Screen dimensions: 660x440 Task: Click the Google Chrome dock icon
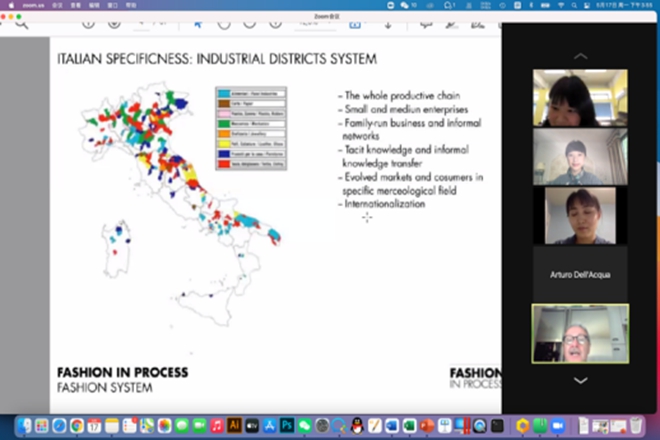coord(77,426)
